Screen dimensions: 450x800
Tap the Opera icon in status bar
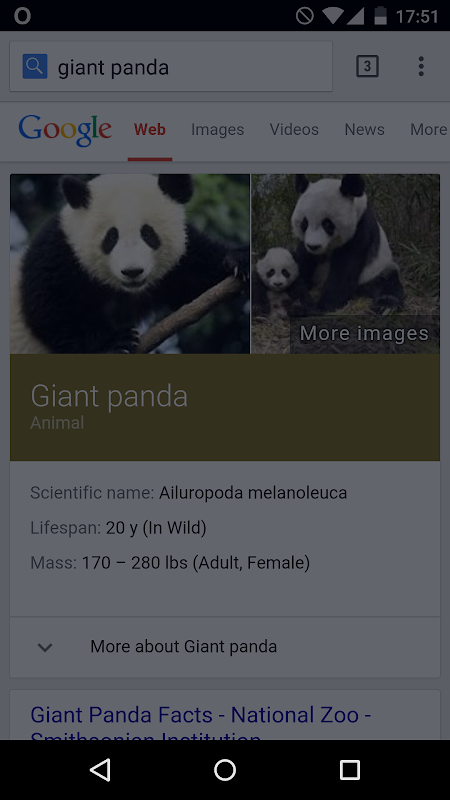(22, 16)
